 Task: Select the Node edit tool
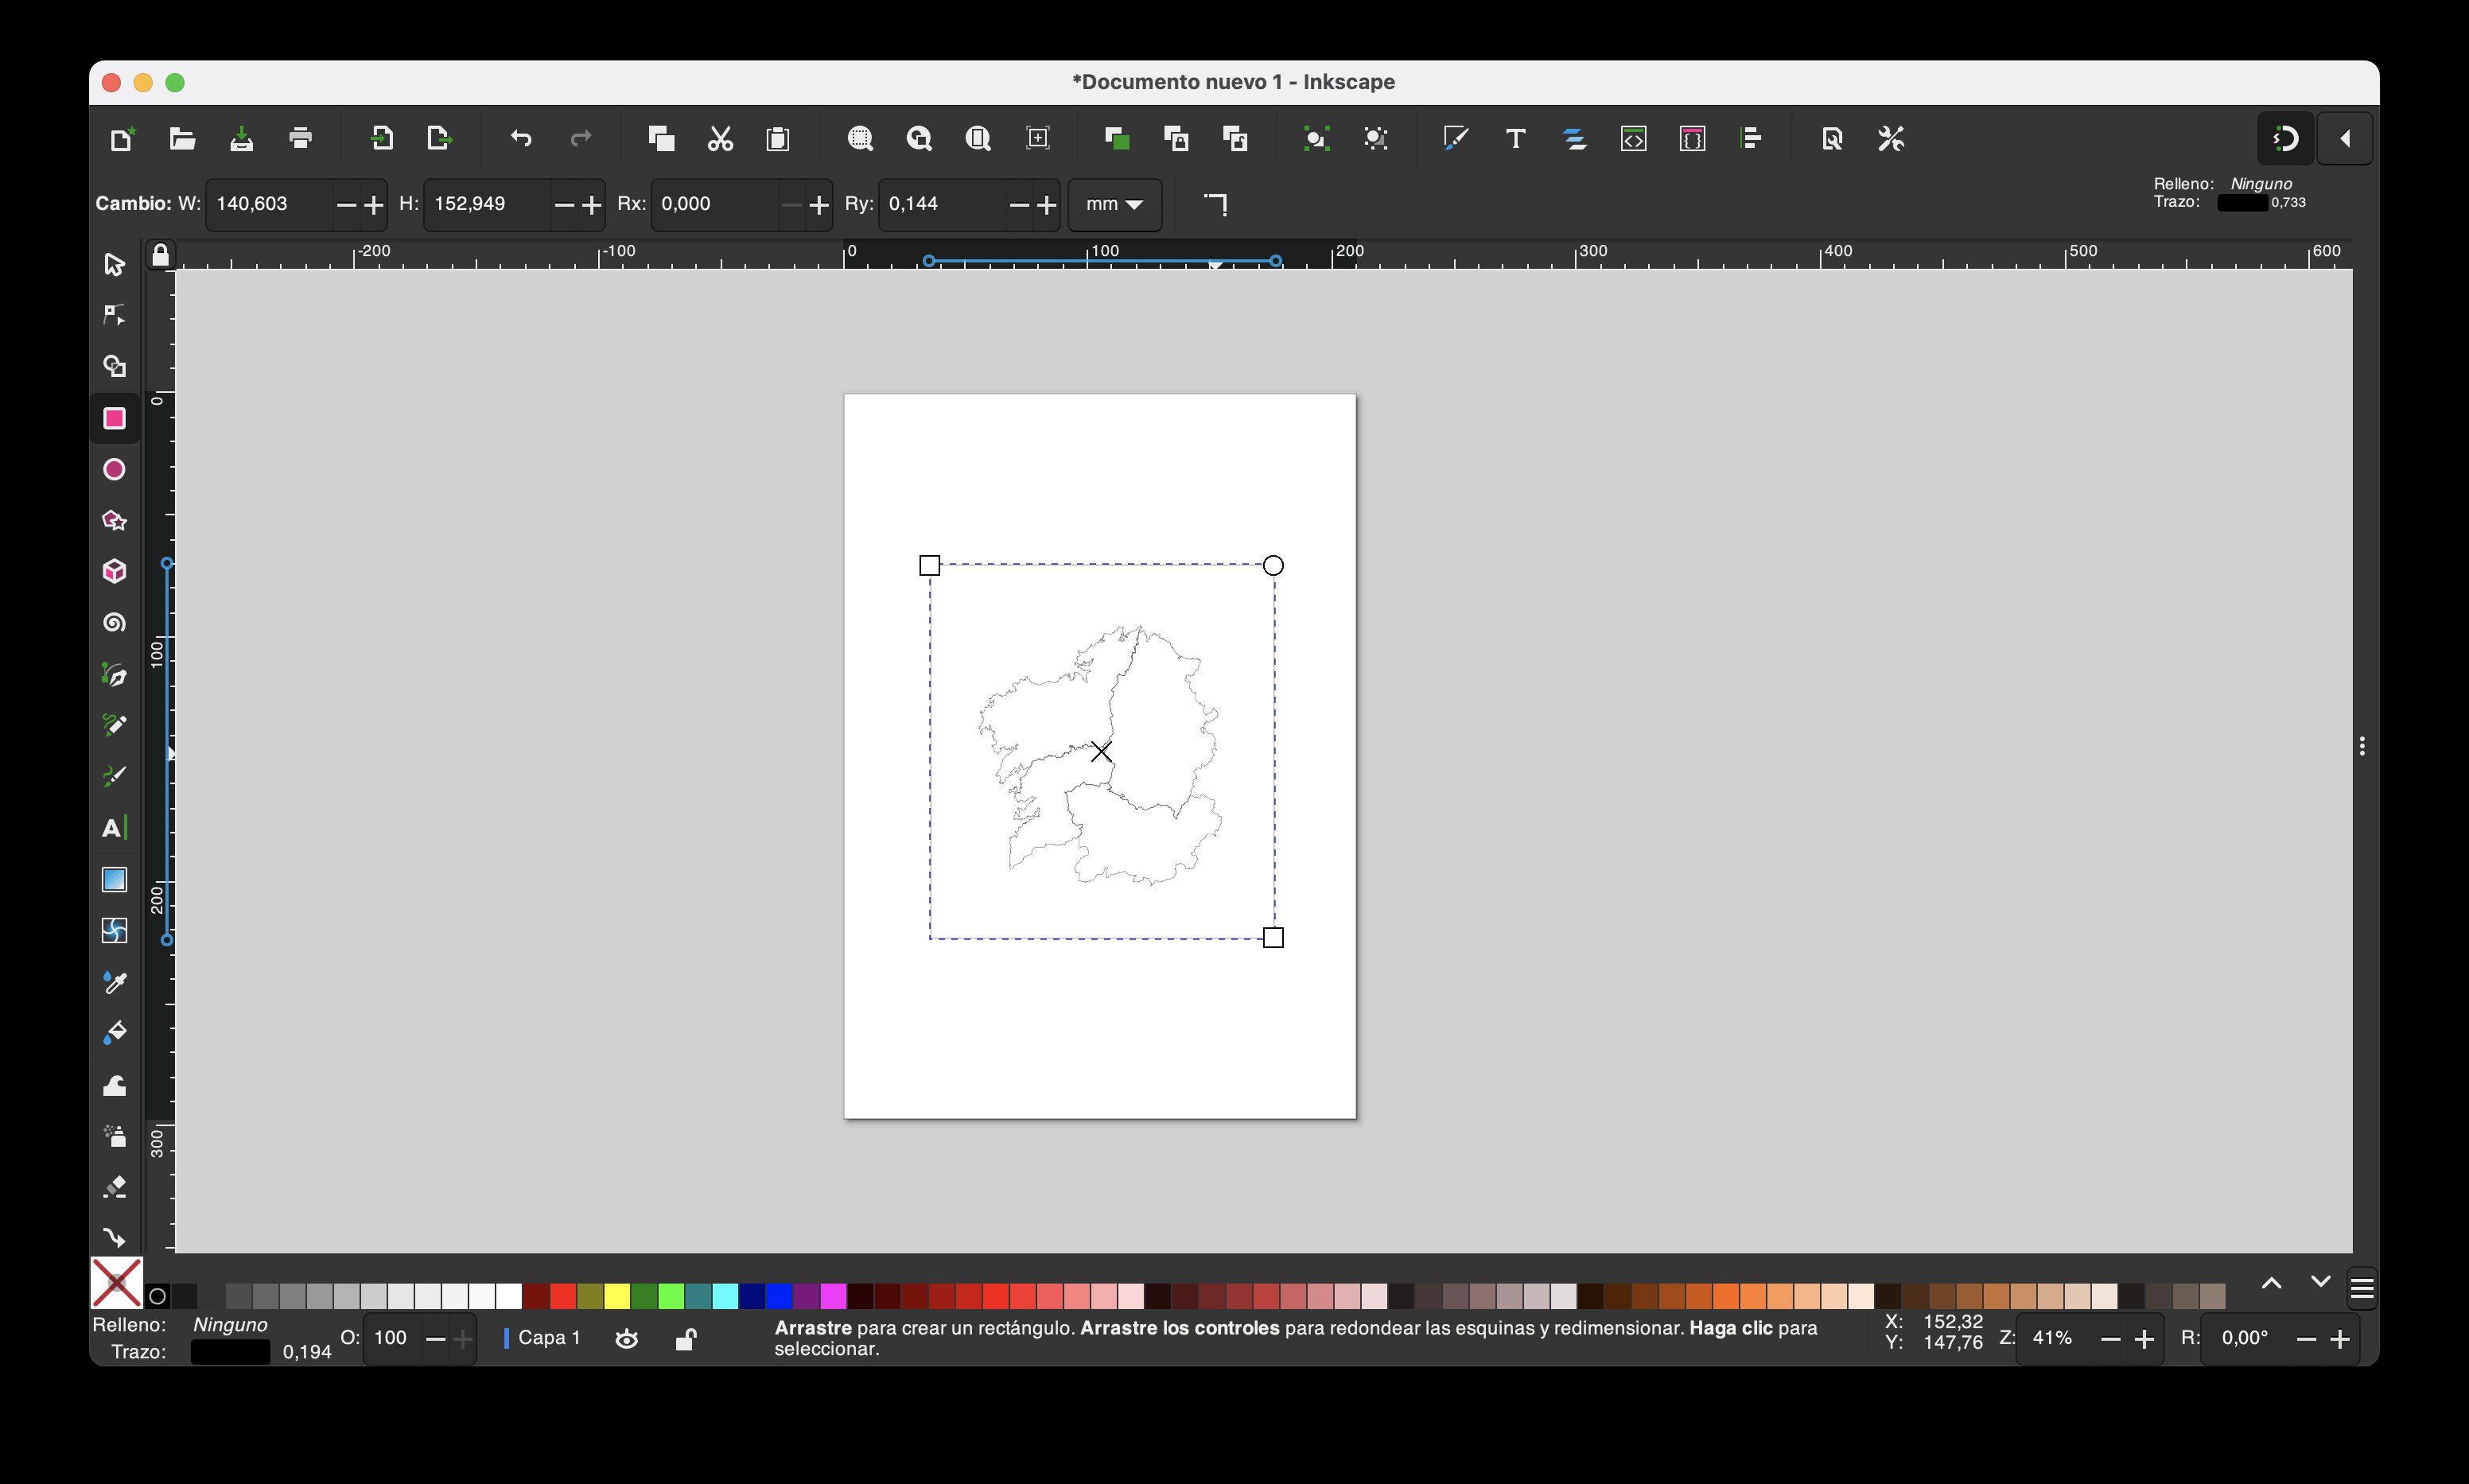pyautogui.click(x=114, y=315)
